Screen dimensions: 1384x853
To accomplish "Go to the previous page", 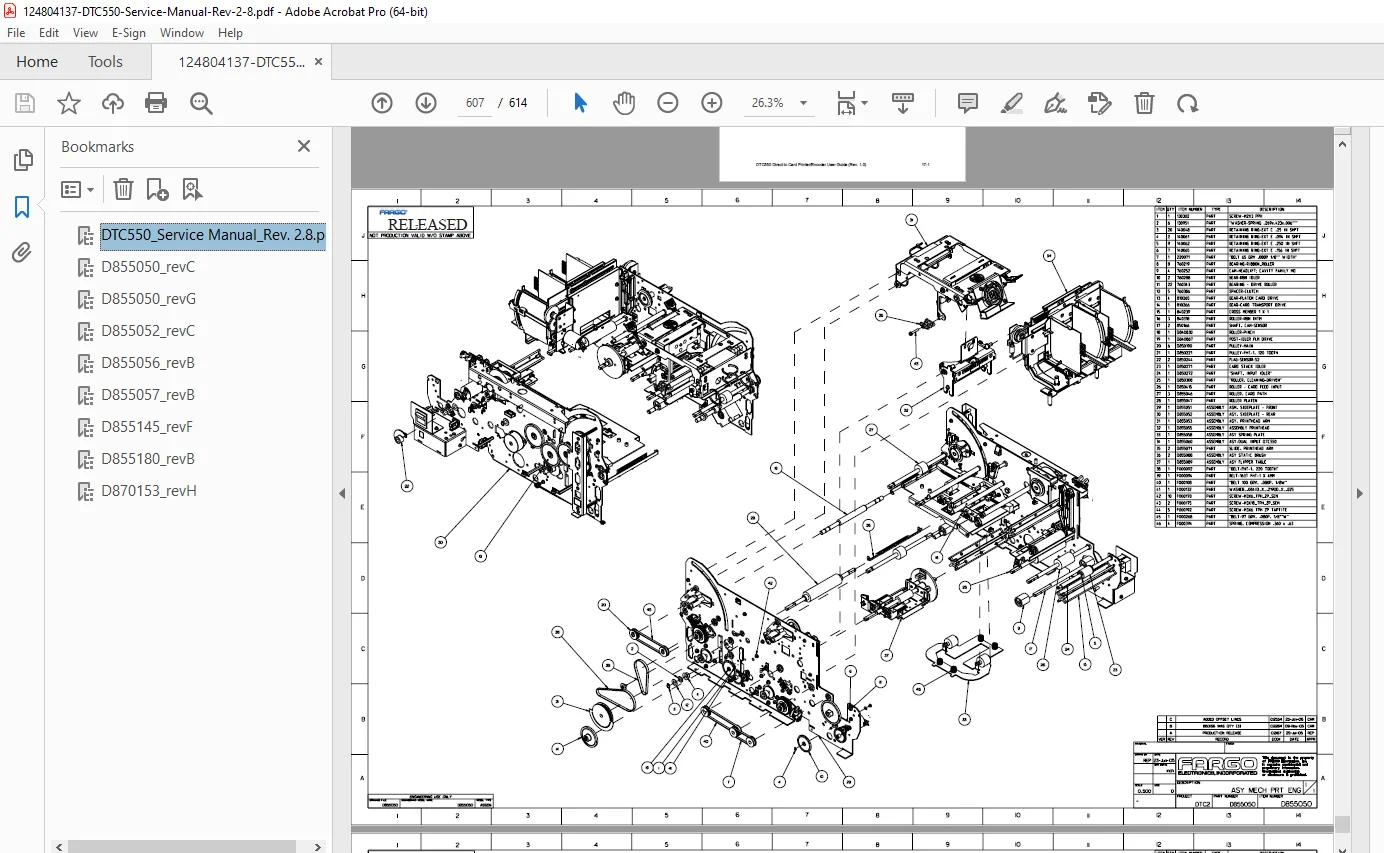I will point(382,103).
